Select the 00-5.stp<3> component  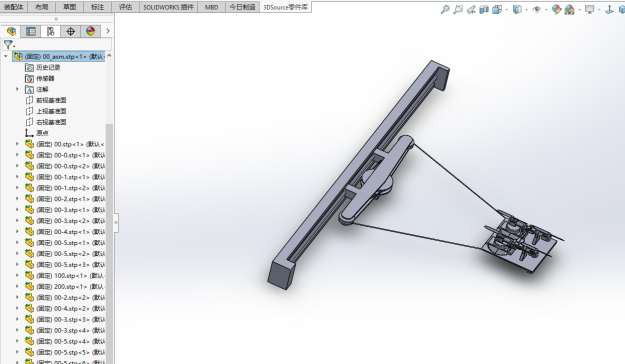(x=65, y=264)
